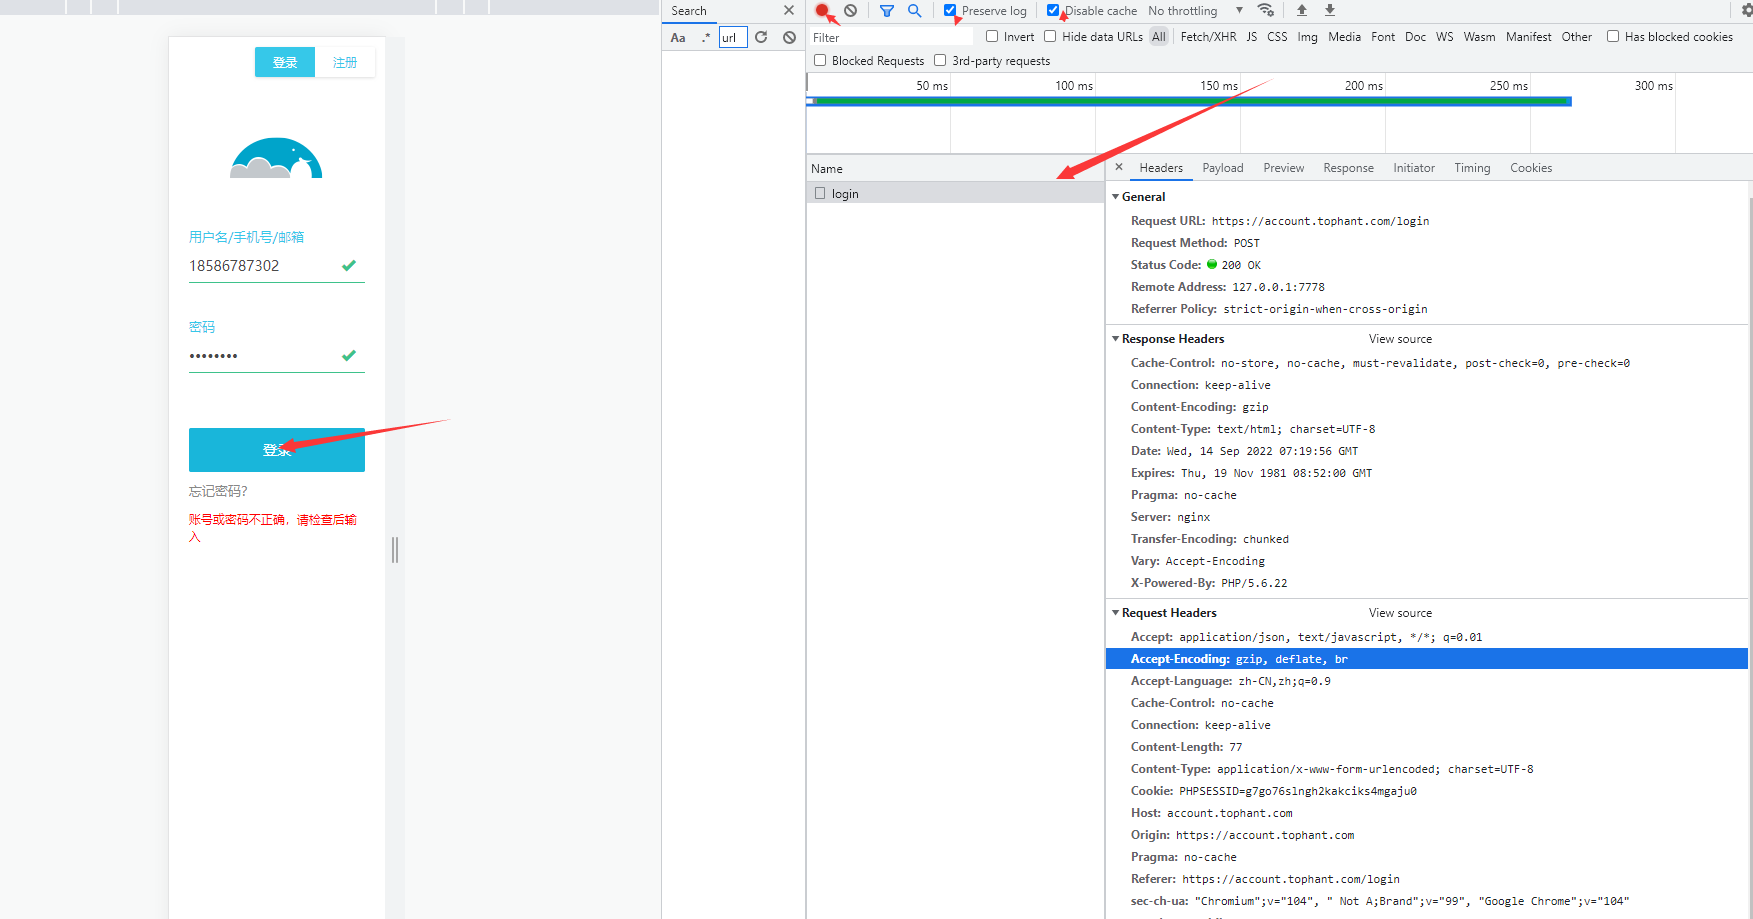1753x919 pixels.
Task: Filter requests by Doc
Action: coord(1415,37)
